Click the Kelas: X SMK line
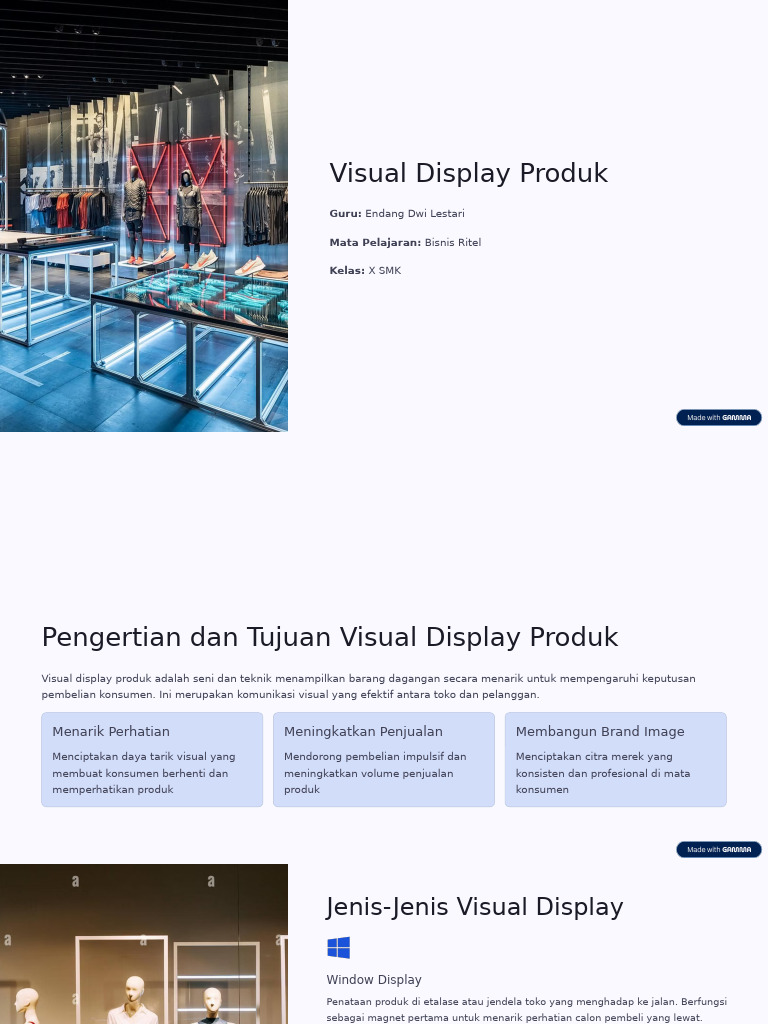Image resolution: width=768 pixels, height=1024 pixels. point(365,270)
